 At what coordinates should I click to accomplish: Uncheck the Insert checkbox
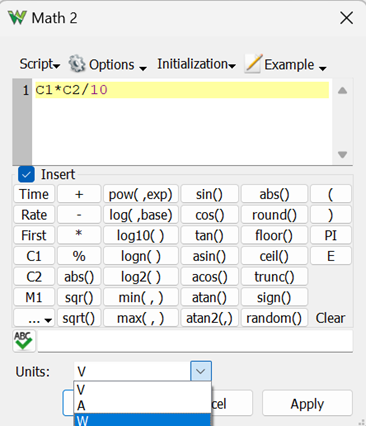(x=26, y=174)
